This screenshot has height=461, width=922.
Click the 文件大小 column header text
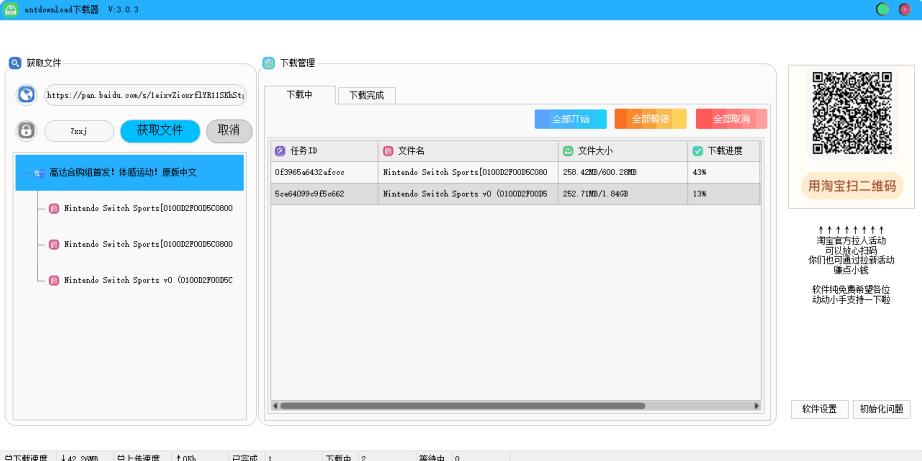point(595,151)
